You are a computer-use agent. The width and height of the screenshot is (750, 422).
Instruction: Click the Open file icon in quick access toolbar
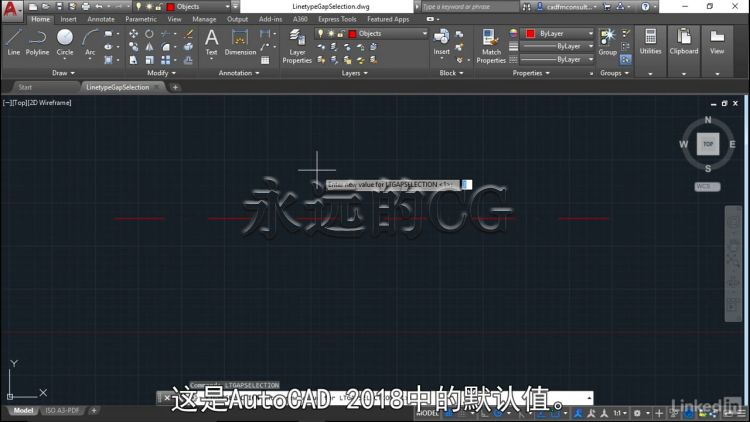[46, 7]
